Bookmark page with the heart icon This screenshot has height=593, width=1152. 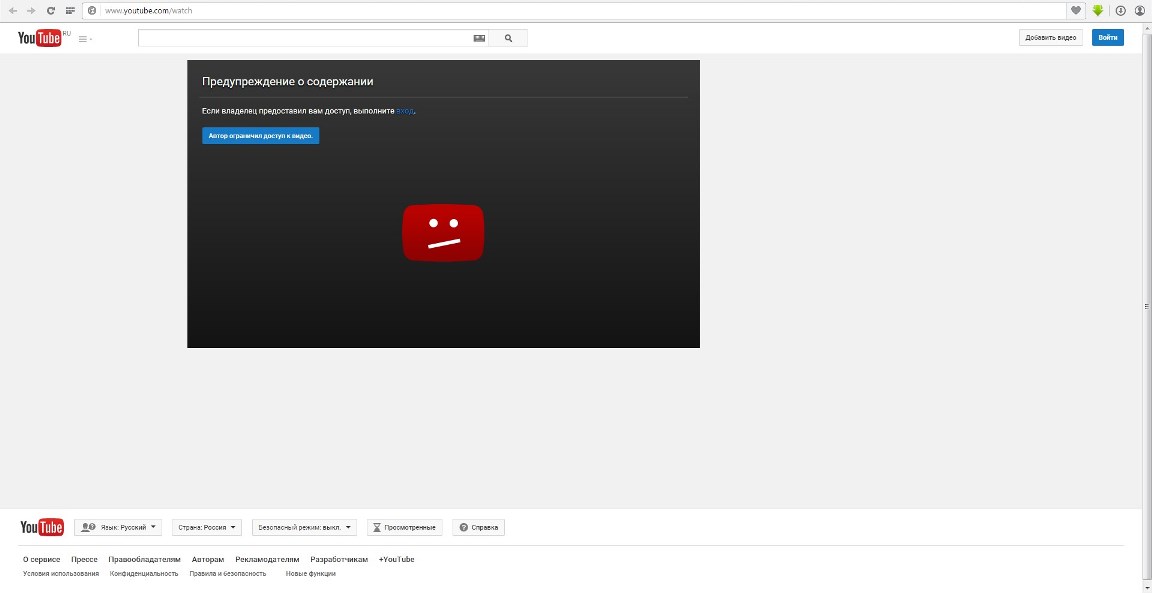click(x=1076, y=11)
